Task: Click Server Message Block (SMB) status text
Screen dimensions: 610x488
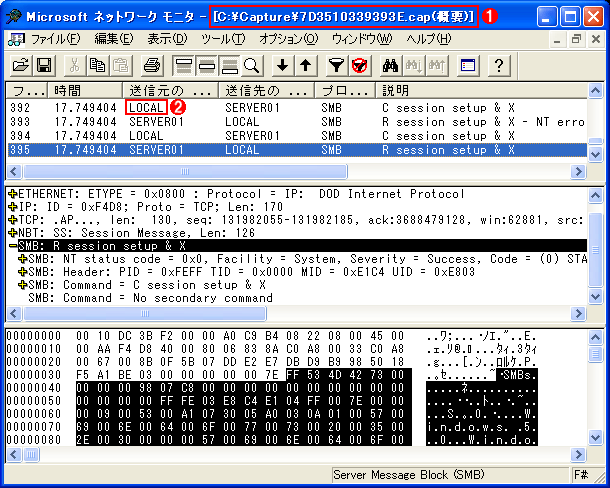Action: (408, 475)
